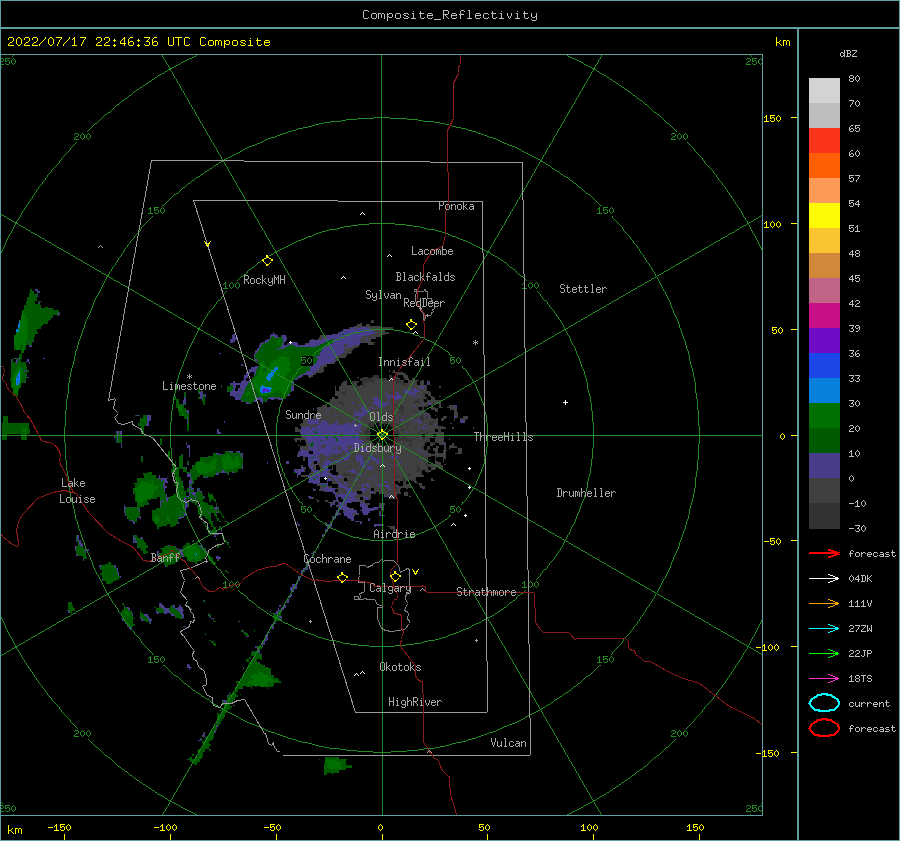Select the 30 dBZ light blue swatch
This screenshot has height=841, width=900.
(x=824, y=391)
